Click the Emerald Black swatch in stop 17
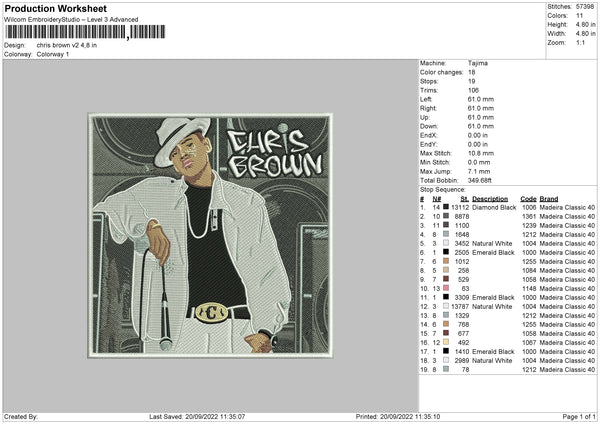 click(446, 351)
